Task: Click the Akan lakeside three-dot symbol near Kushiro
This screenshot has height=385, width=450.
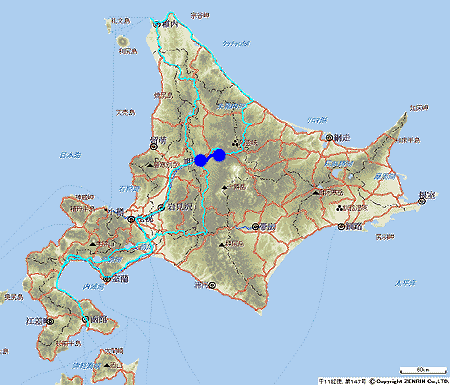Action: [340, 208]
